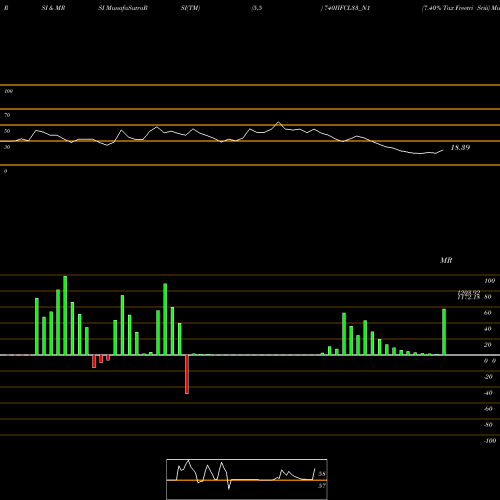Click the '740HFCL33_N1' symbol label
The width and height of the screenshot is (500, 500).
[347, 8]
